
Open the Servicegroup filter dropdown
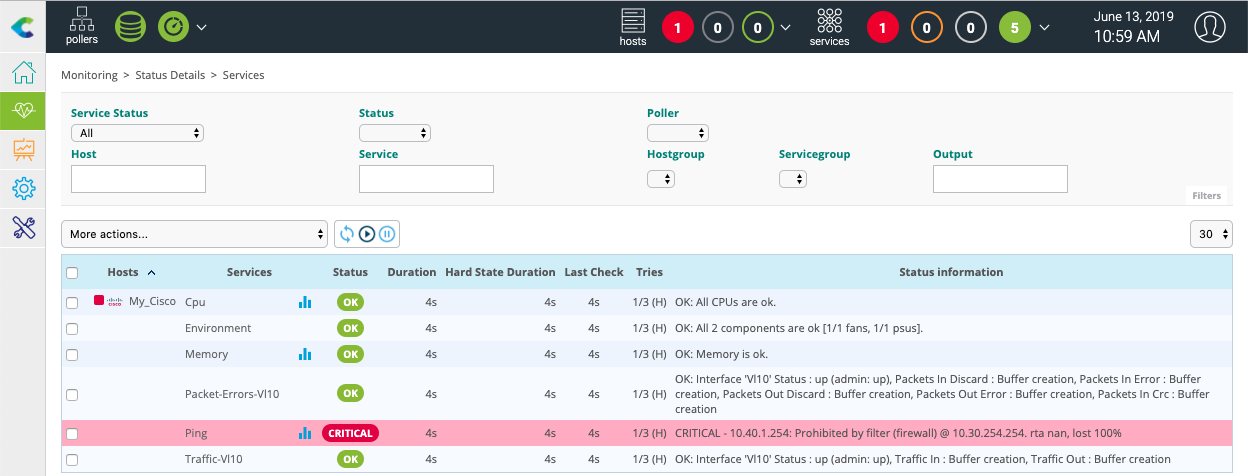793,179
